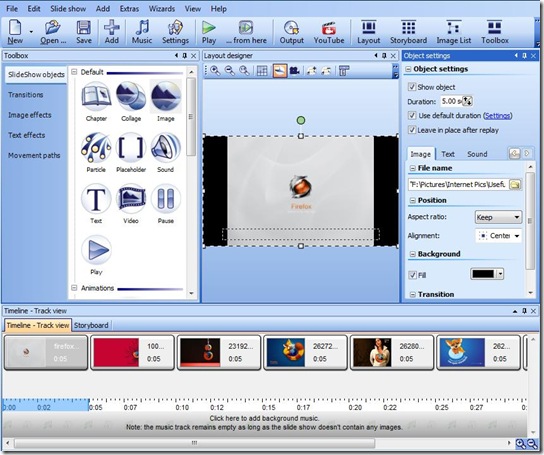Open the Transitions toolbox category

26,95
